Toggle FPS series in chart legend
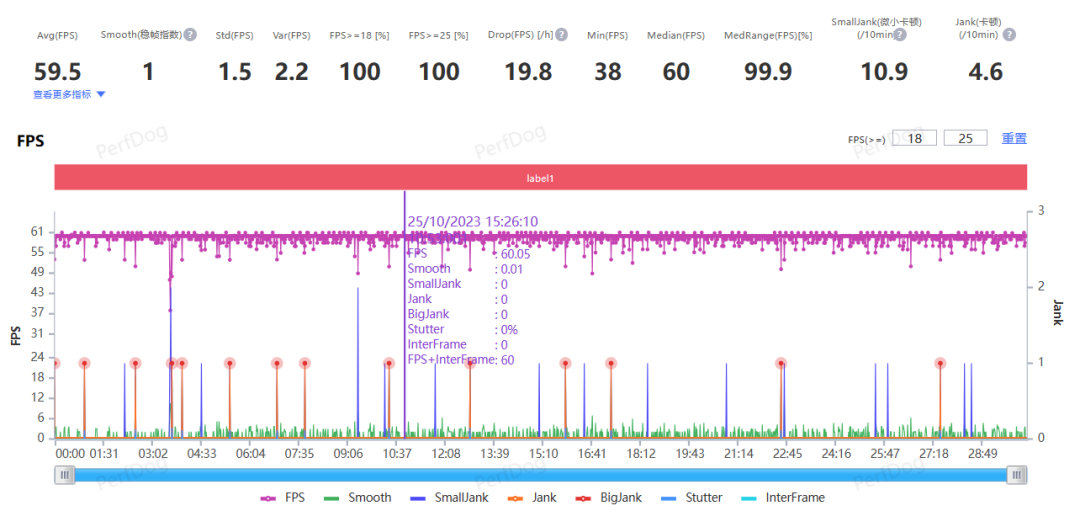This screenshot has width=1080, height=511. [x=284, y=498]
